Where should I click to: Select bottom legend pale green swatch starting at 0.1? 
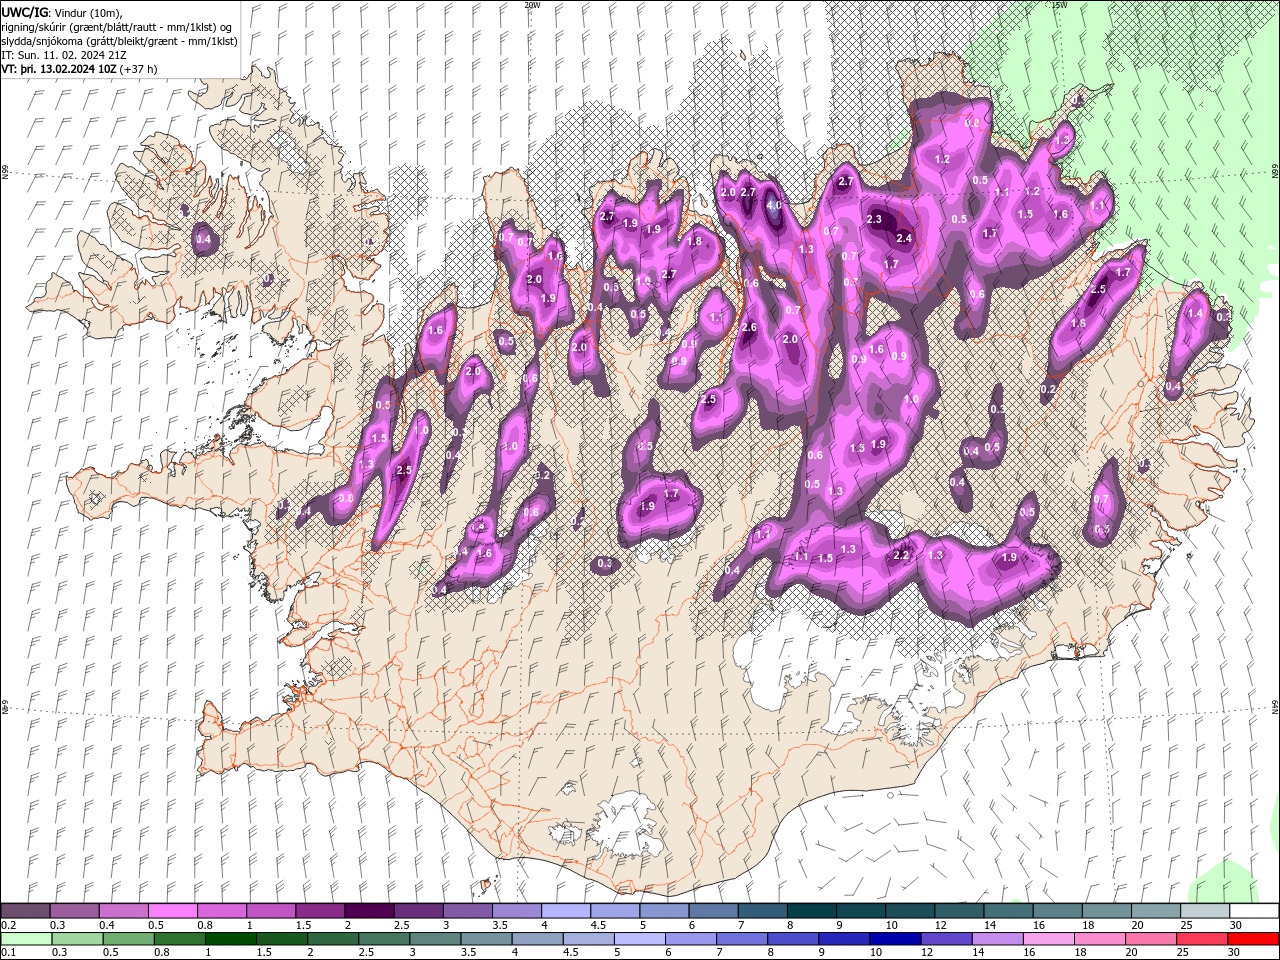tap(25, 939)
